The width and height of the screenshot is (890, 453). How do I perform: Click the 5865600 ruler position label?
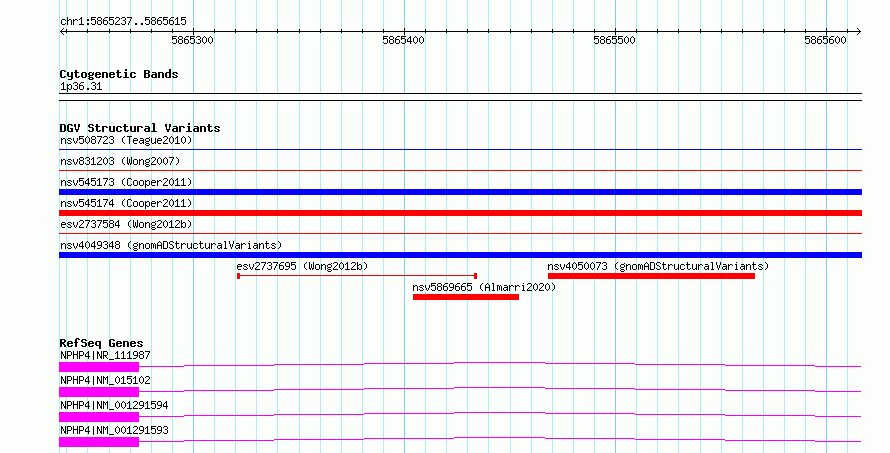[x=825, y=40]
